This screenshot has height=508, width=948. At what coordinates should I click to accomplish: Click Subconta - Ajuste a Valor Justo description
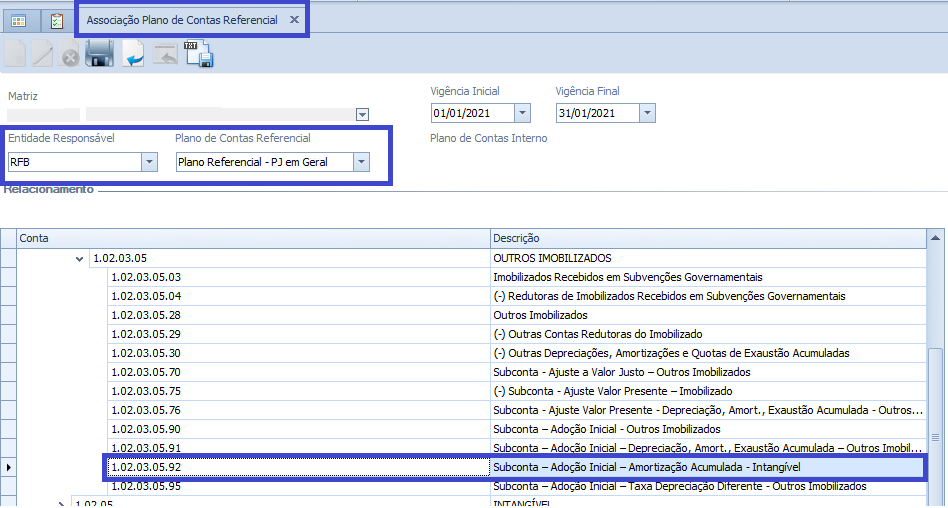[622, 372]
